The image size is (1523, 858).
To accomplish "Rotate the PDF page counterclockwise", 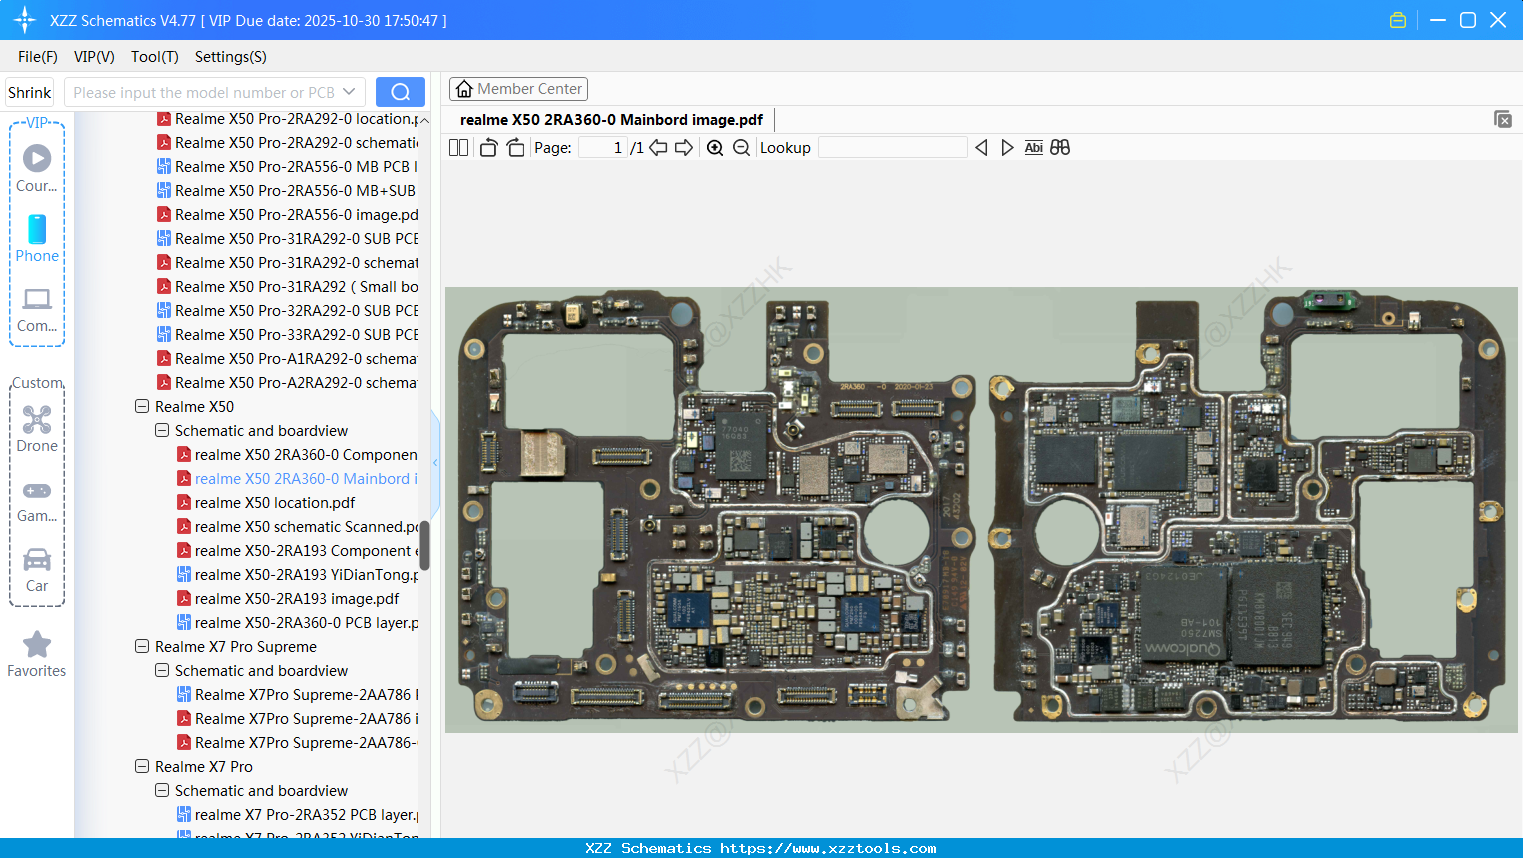I will 487,147.
